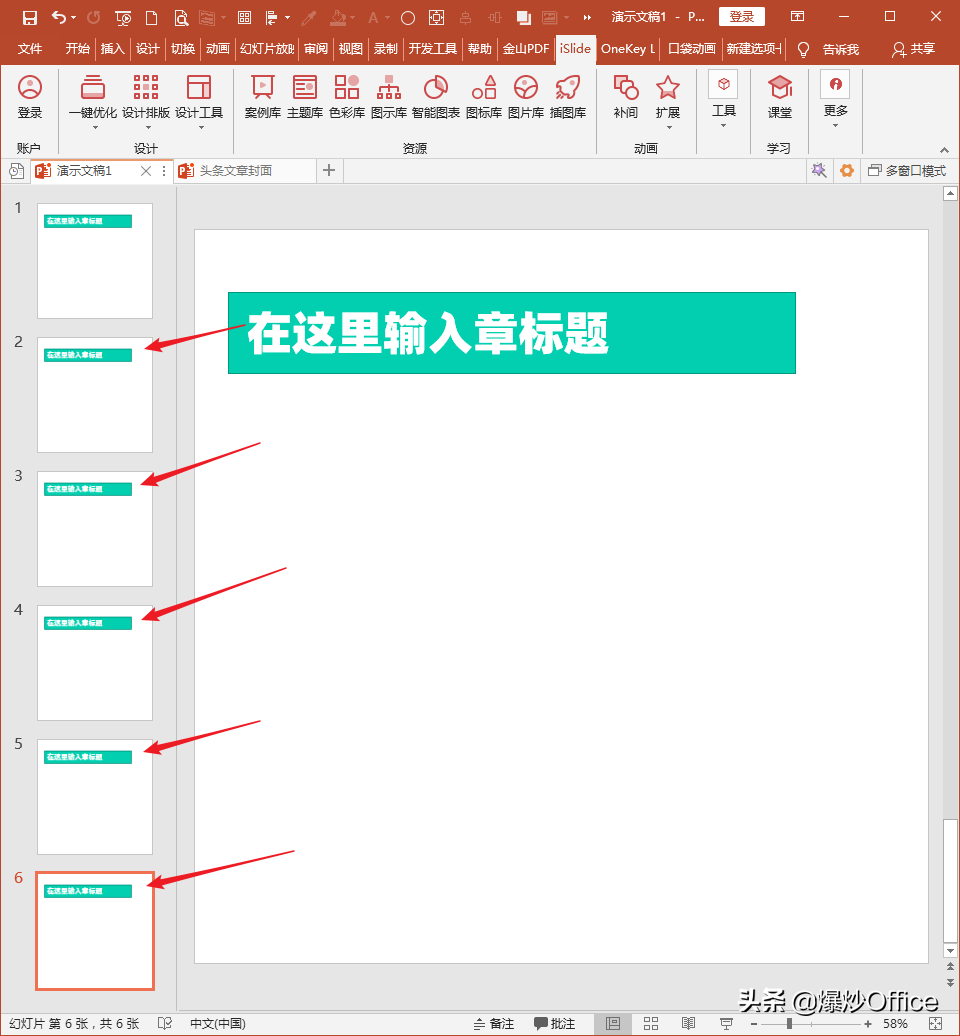Viewport: 960px width, 1036px height.
Task: Switch to Reading view icon
Action: click(x=688, y=1023)
